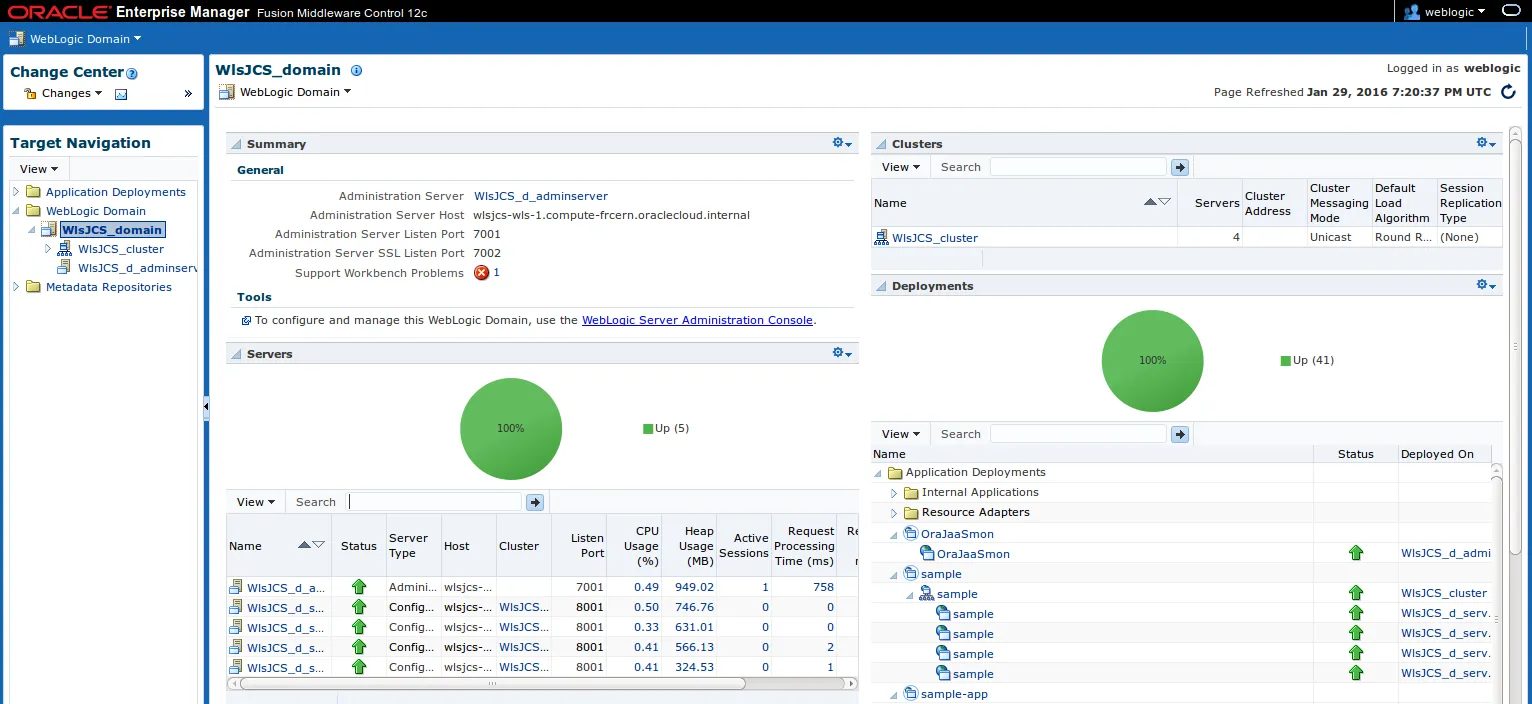The width and height of the screenshot is (1532, 704).
Task: Open the WlsJCS_d_adminserver Administration Server link
Action: pos(541,196)
